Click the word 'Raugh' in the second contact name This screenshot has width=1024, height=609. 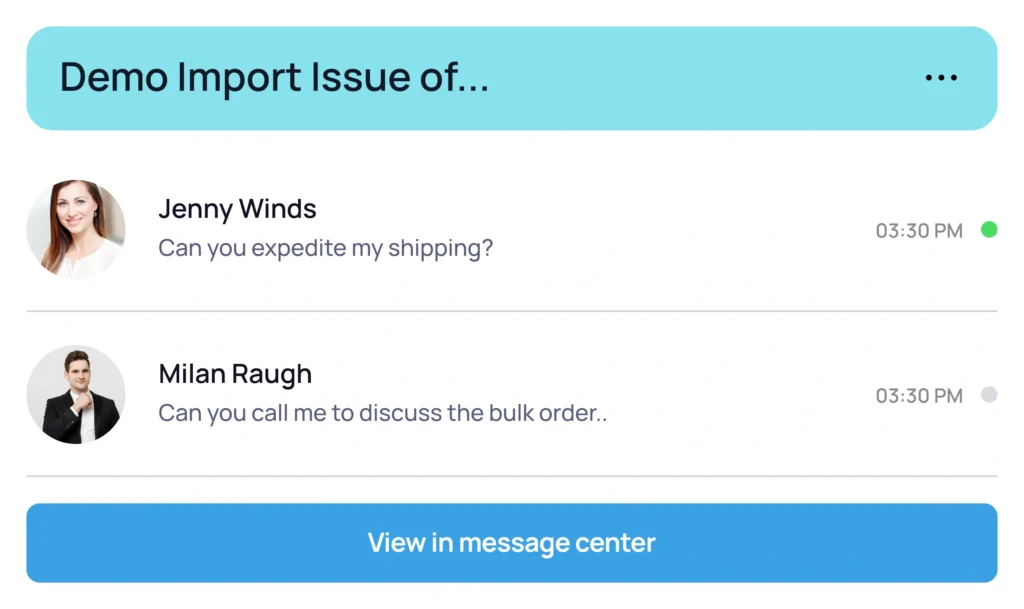click(x=272, y=375)
